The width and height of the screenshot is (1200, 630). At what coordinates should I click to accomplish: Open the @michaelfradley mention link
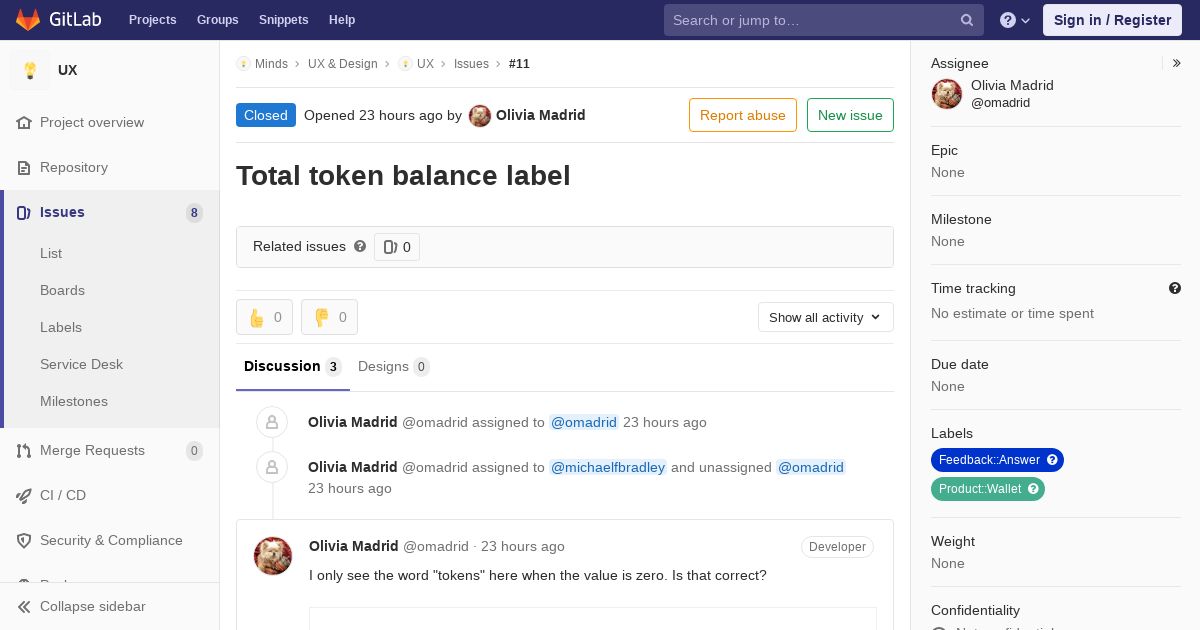(608, 467)
